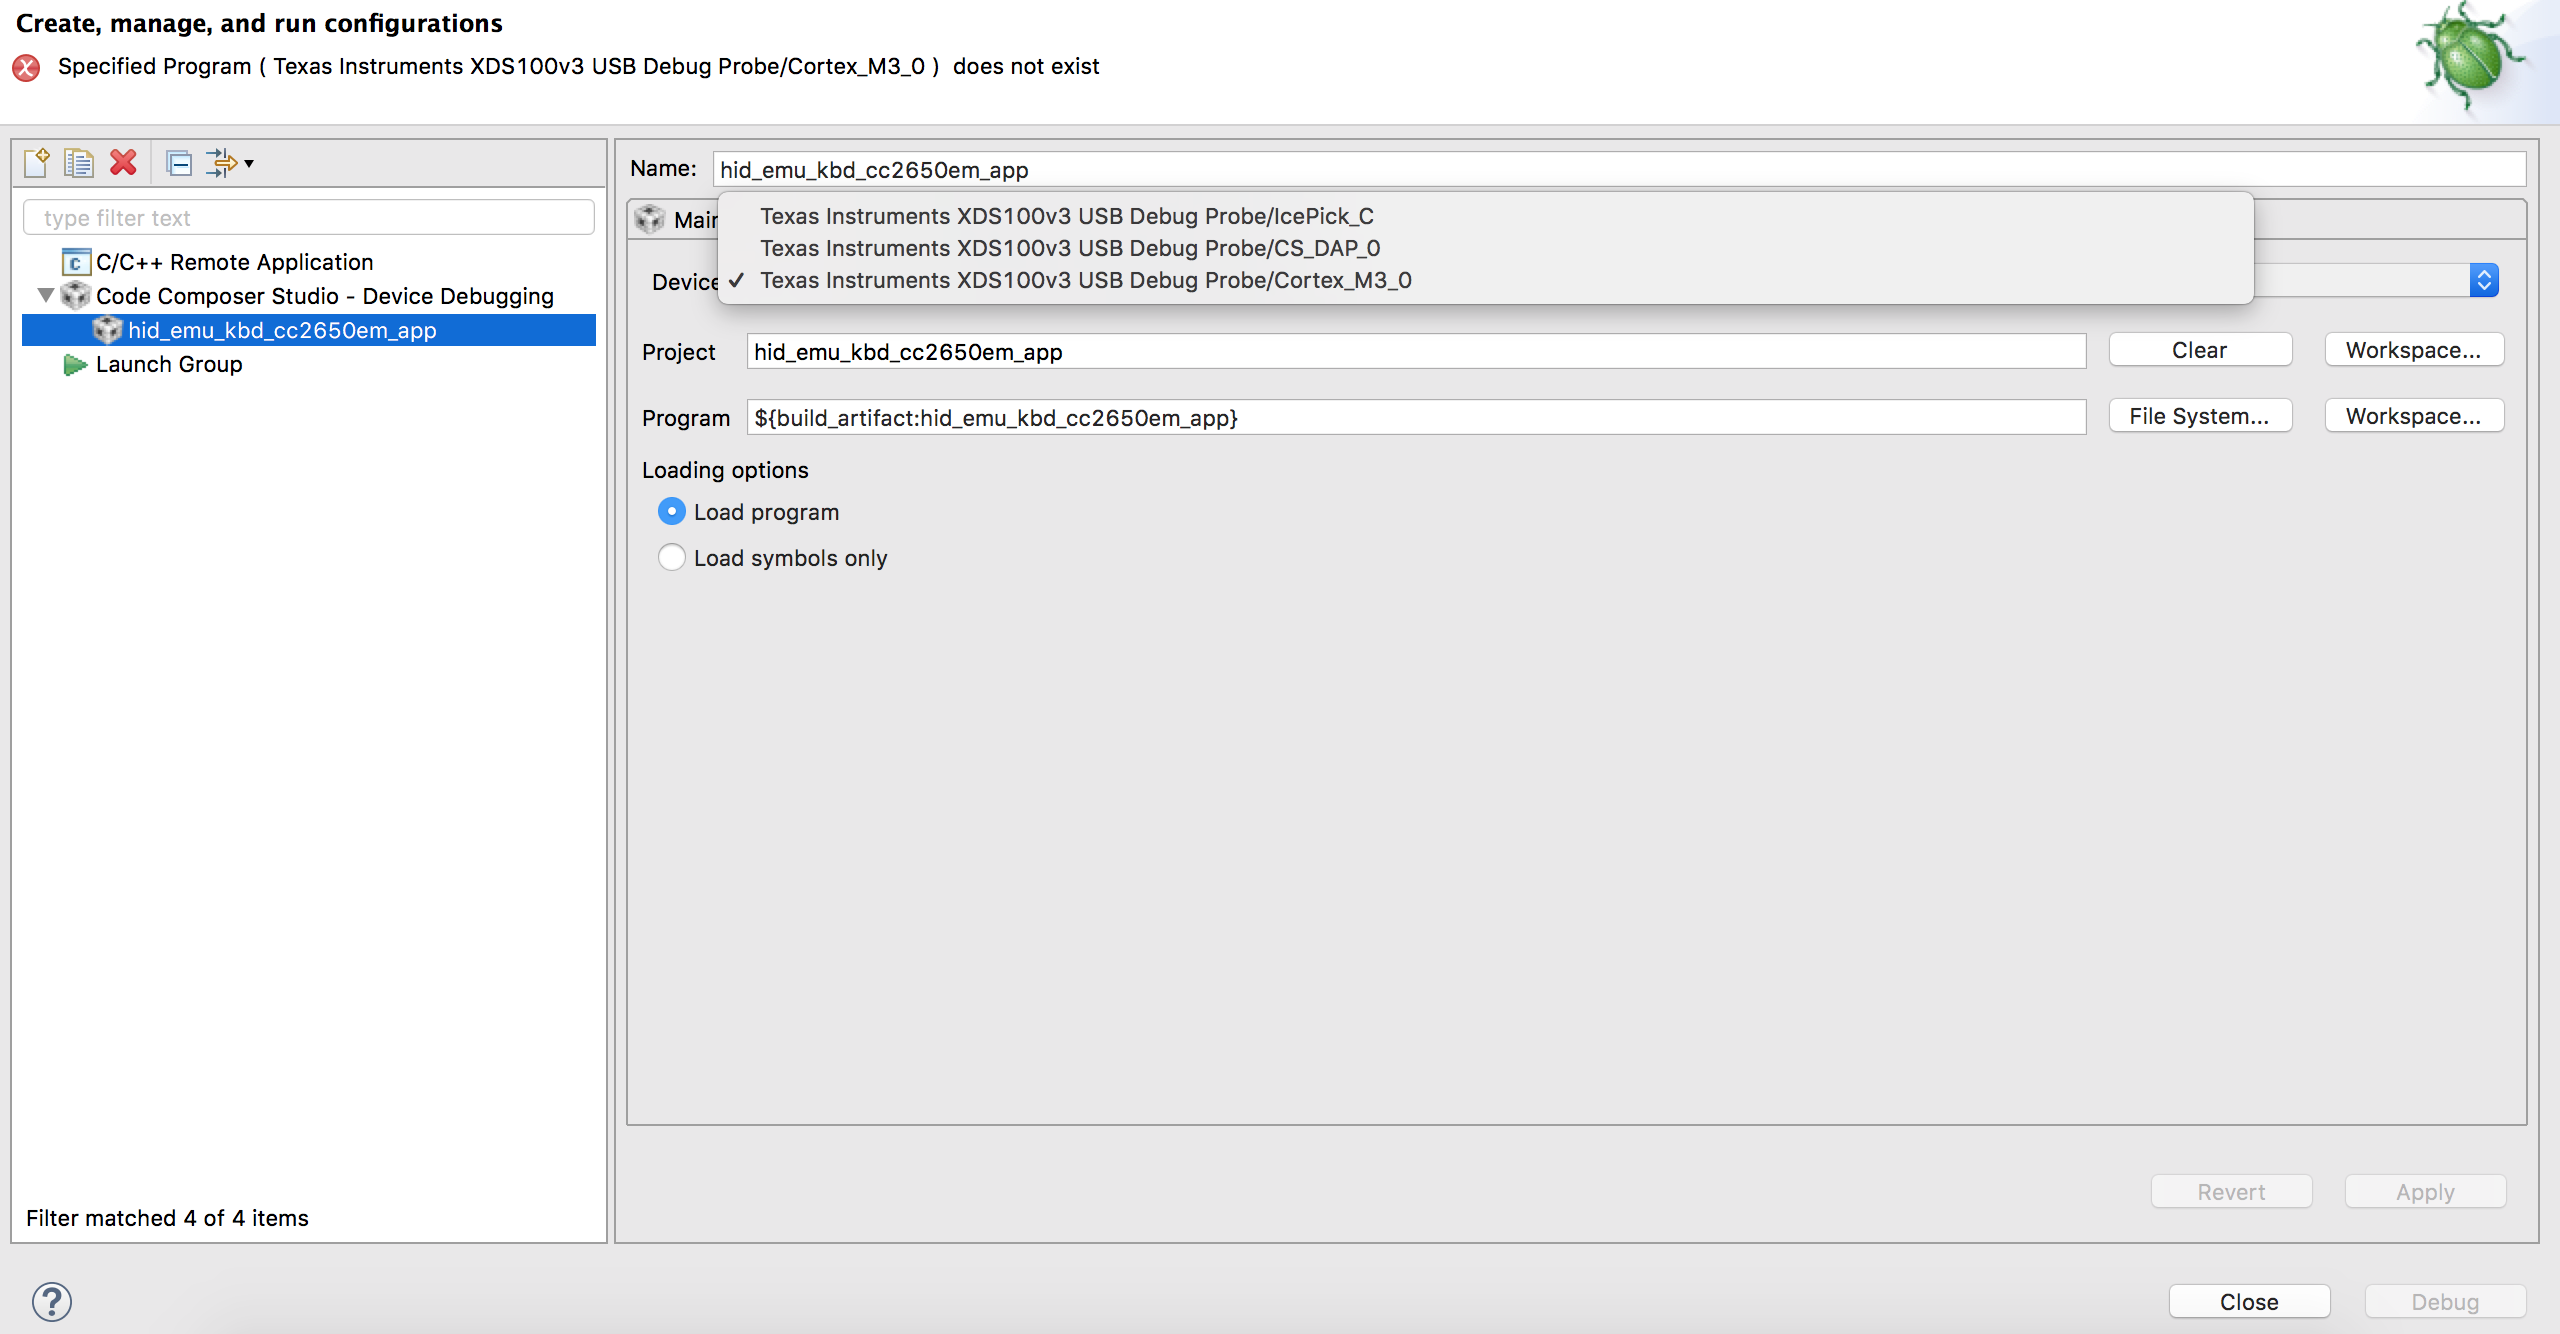This screenshot has height=1334, width=2560.
Task: Click the File System button
Action: [x=2200, y=416]
